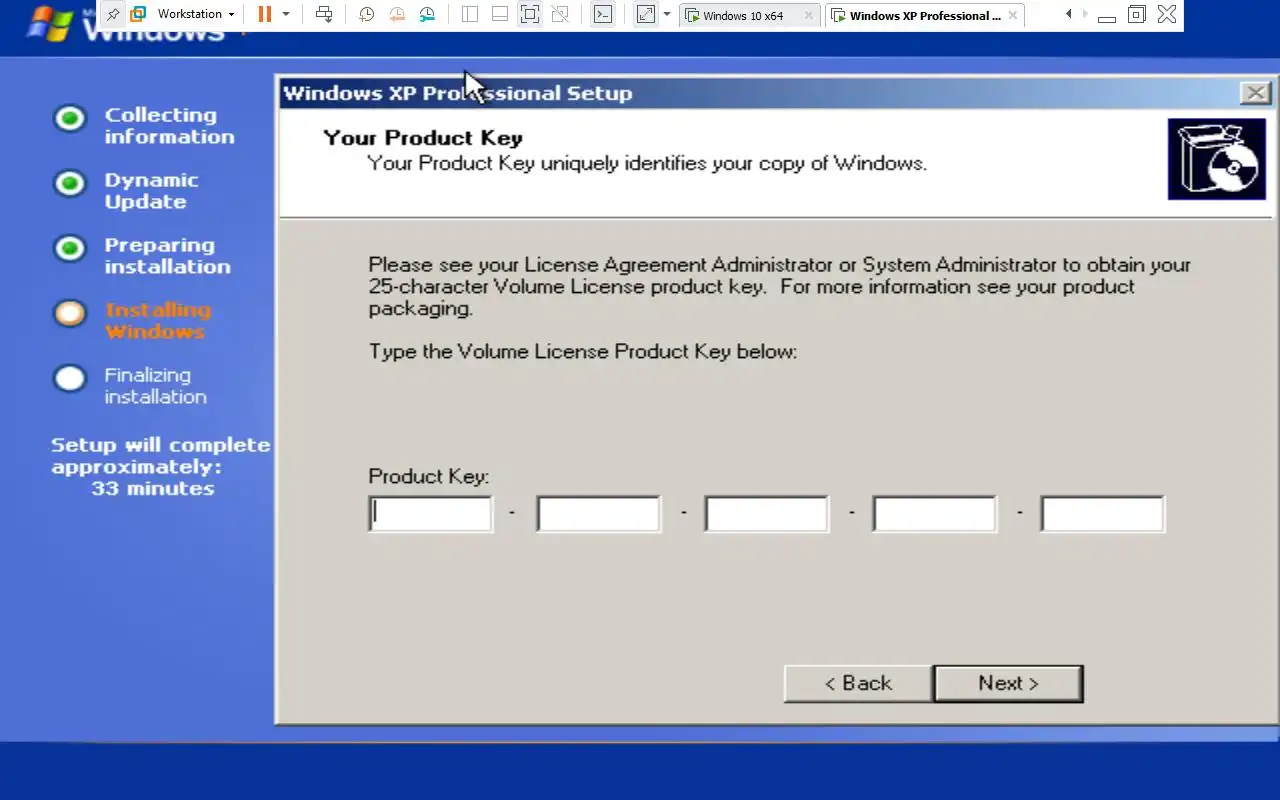1280x800 pixels.
Task: Expand the power options dropdown arrow
Action: [x=286, y=15]
